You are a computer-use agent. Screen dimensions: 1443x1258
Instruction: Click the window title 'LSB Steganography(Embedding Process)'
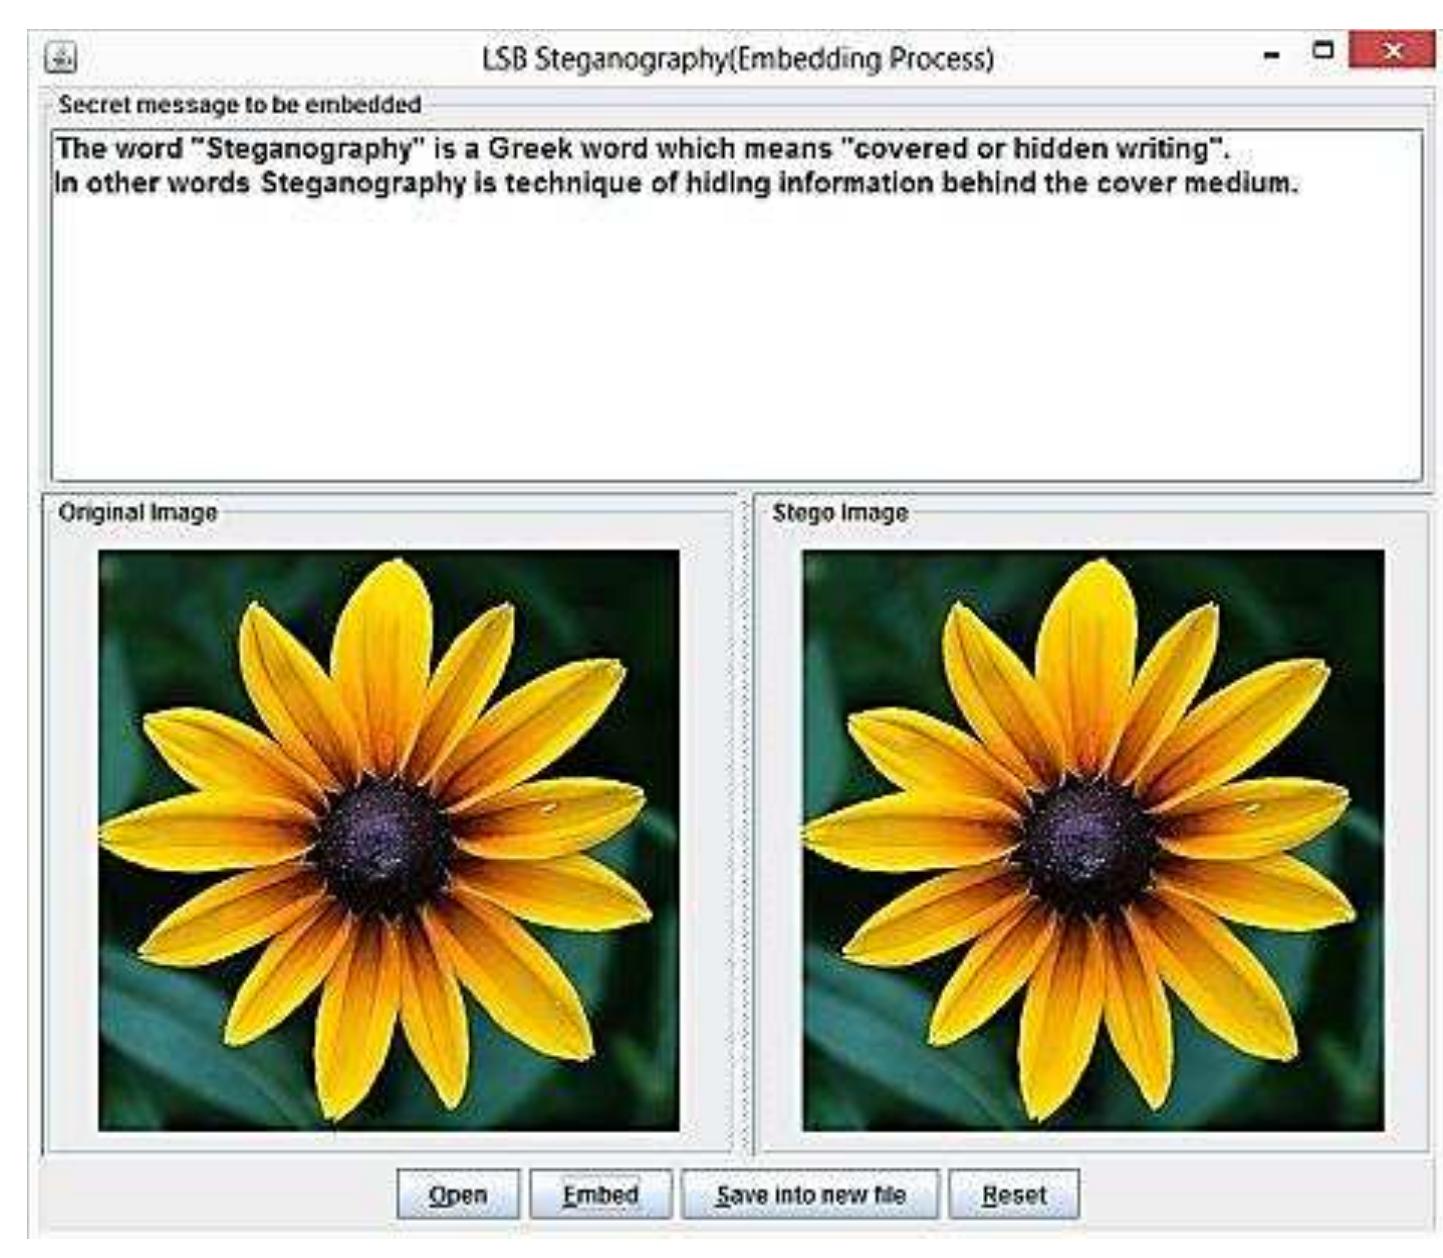738,59
